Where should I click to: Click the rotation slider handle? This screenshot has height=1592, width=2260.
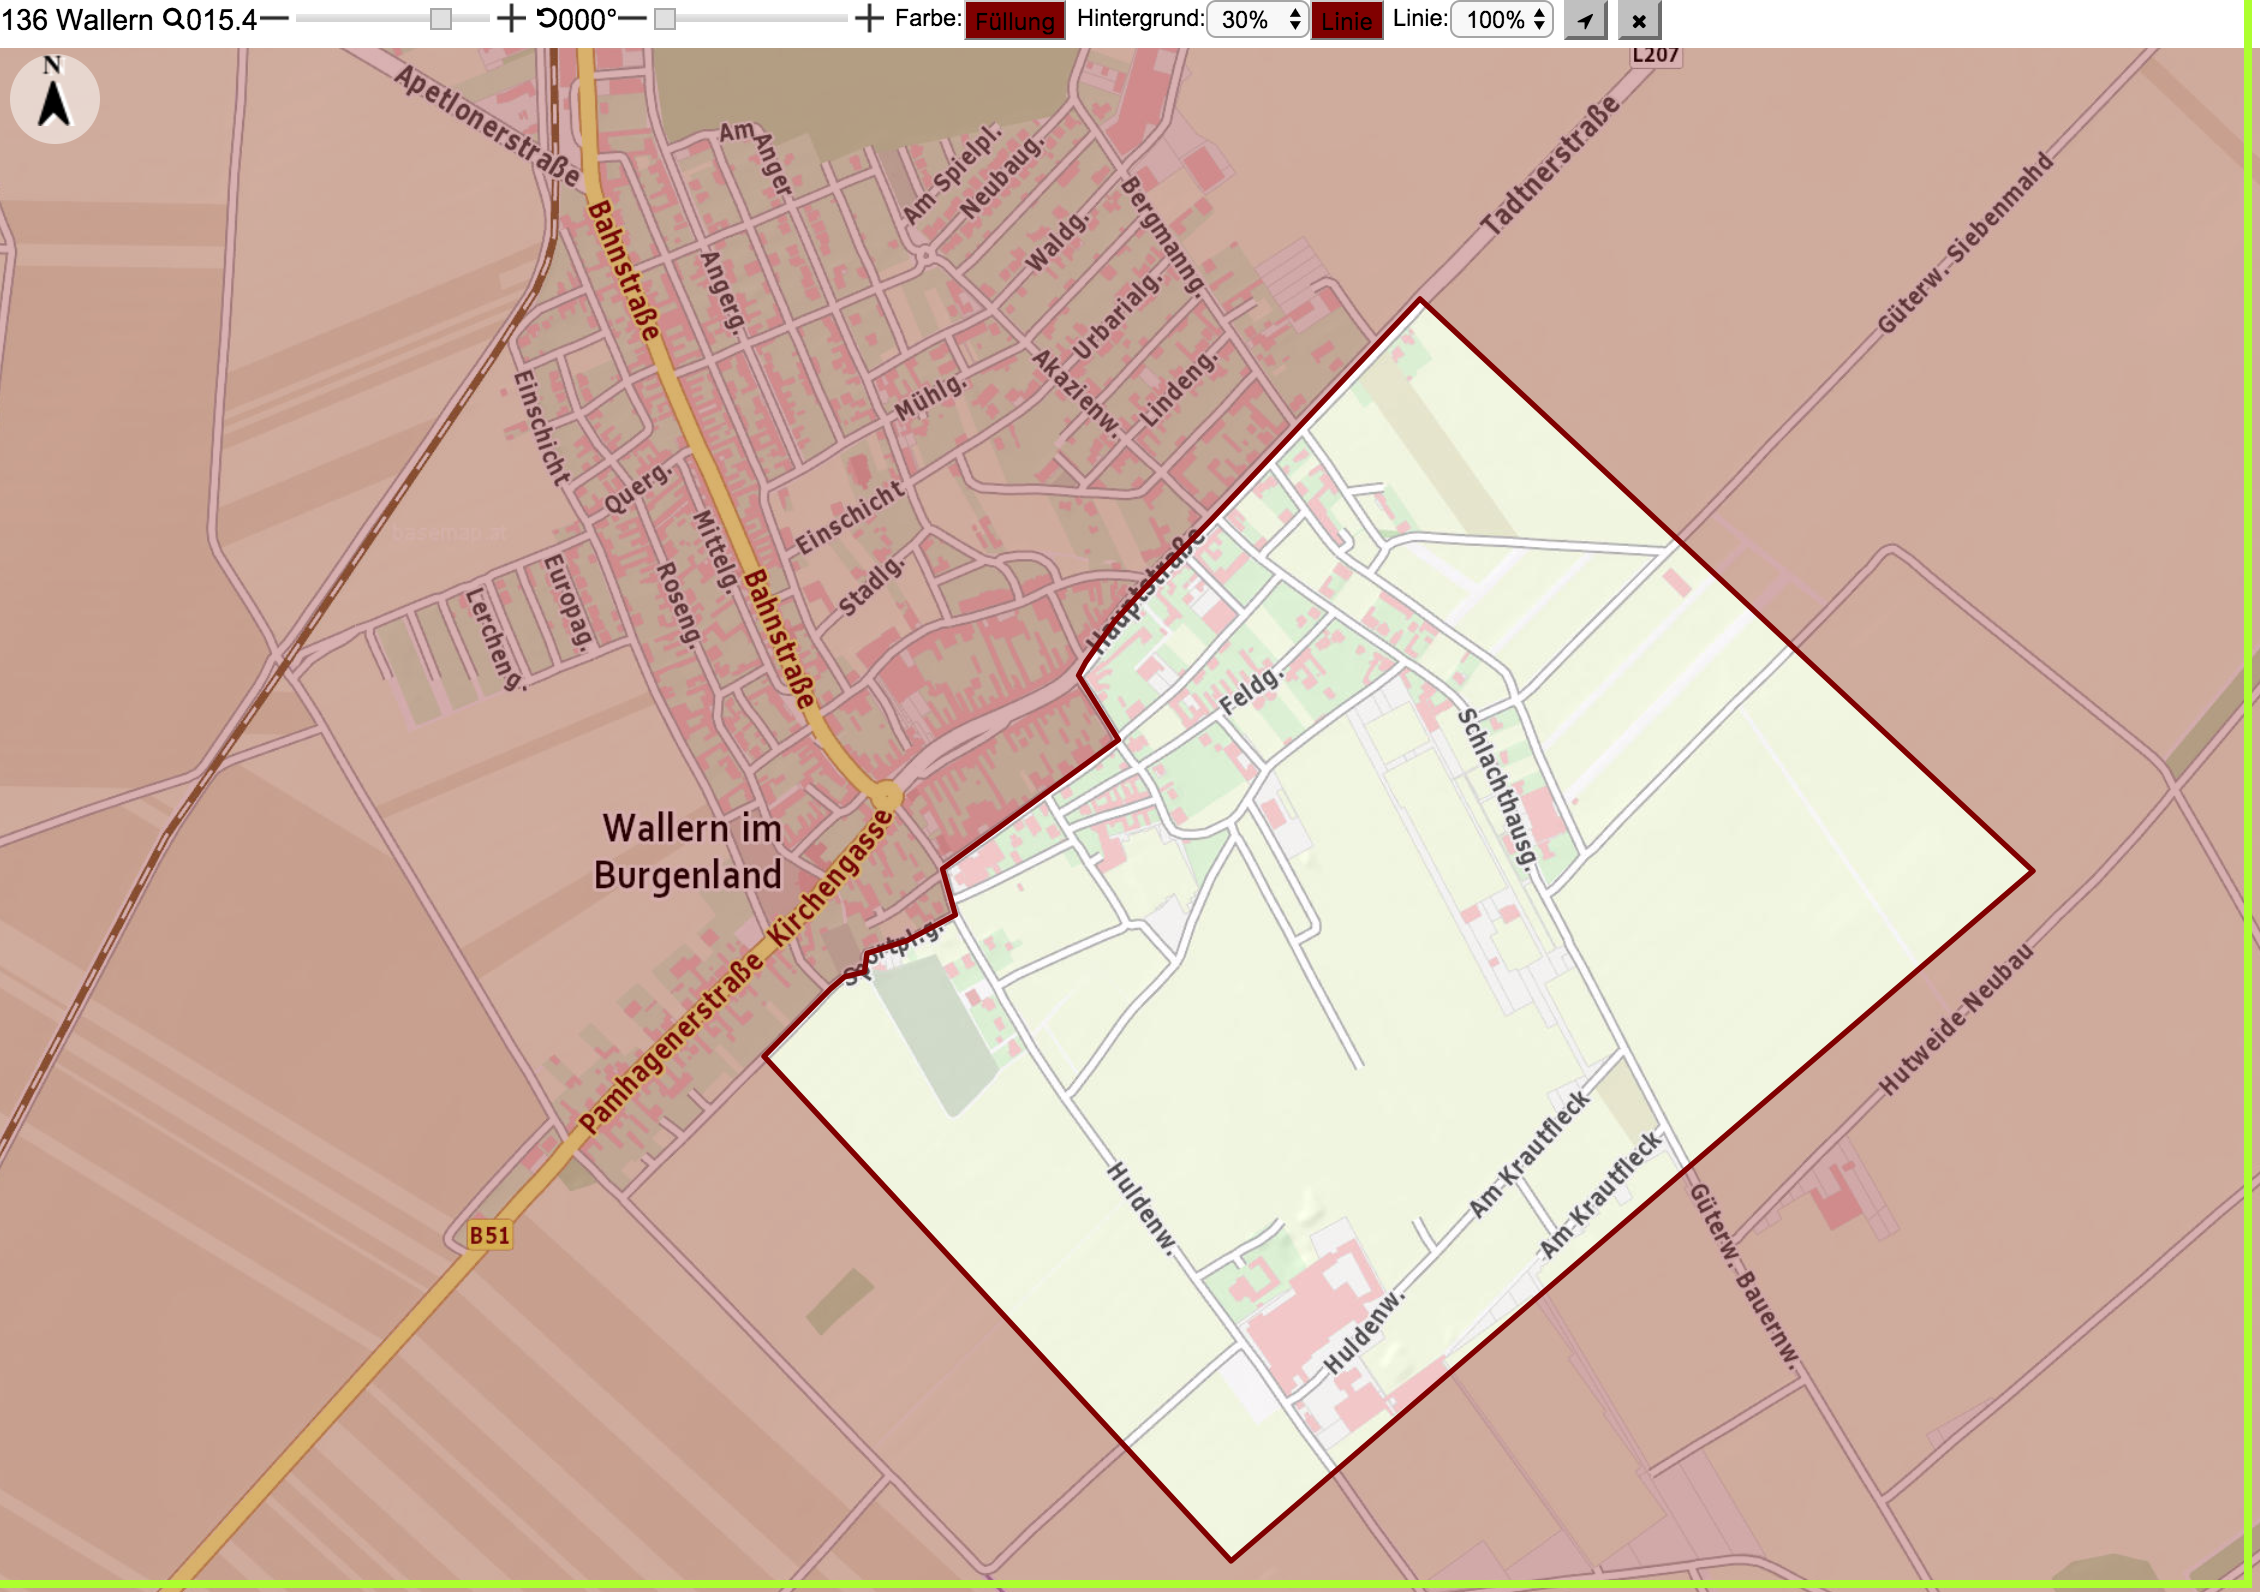point(665,19)
